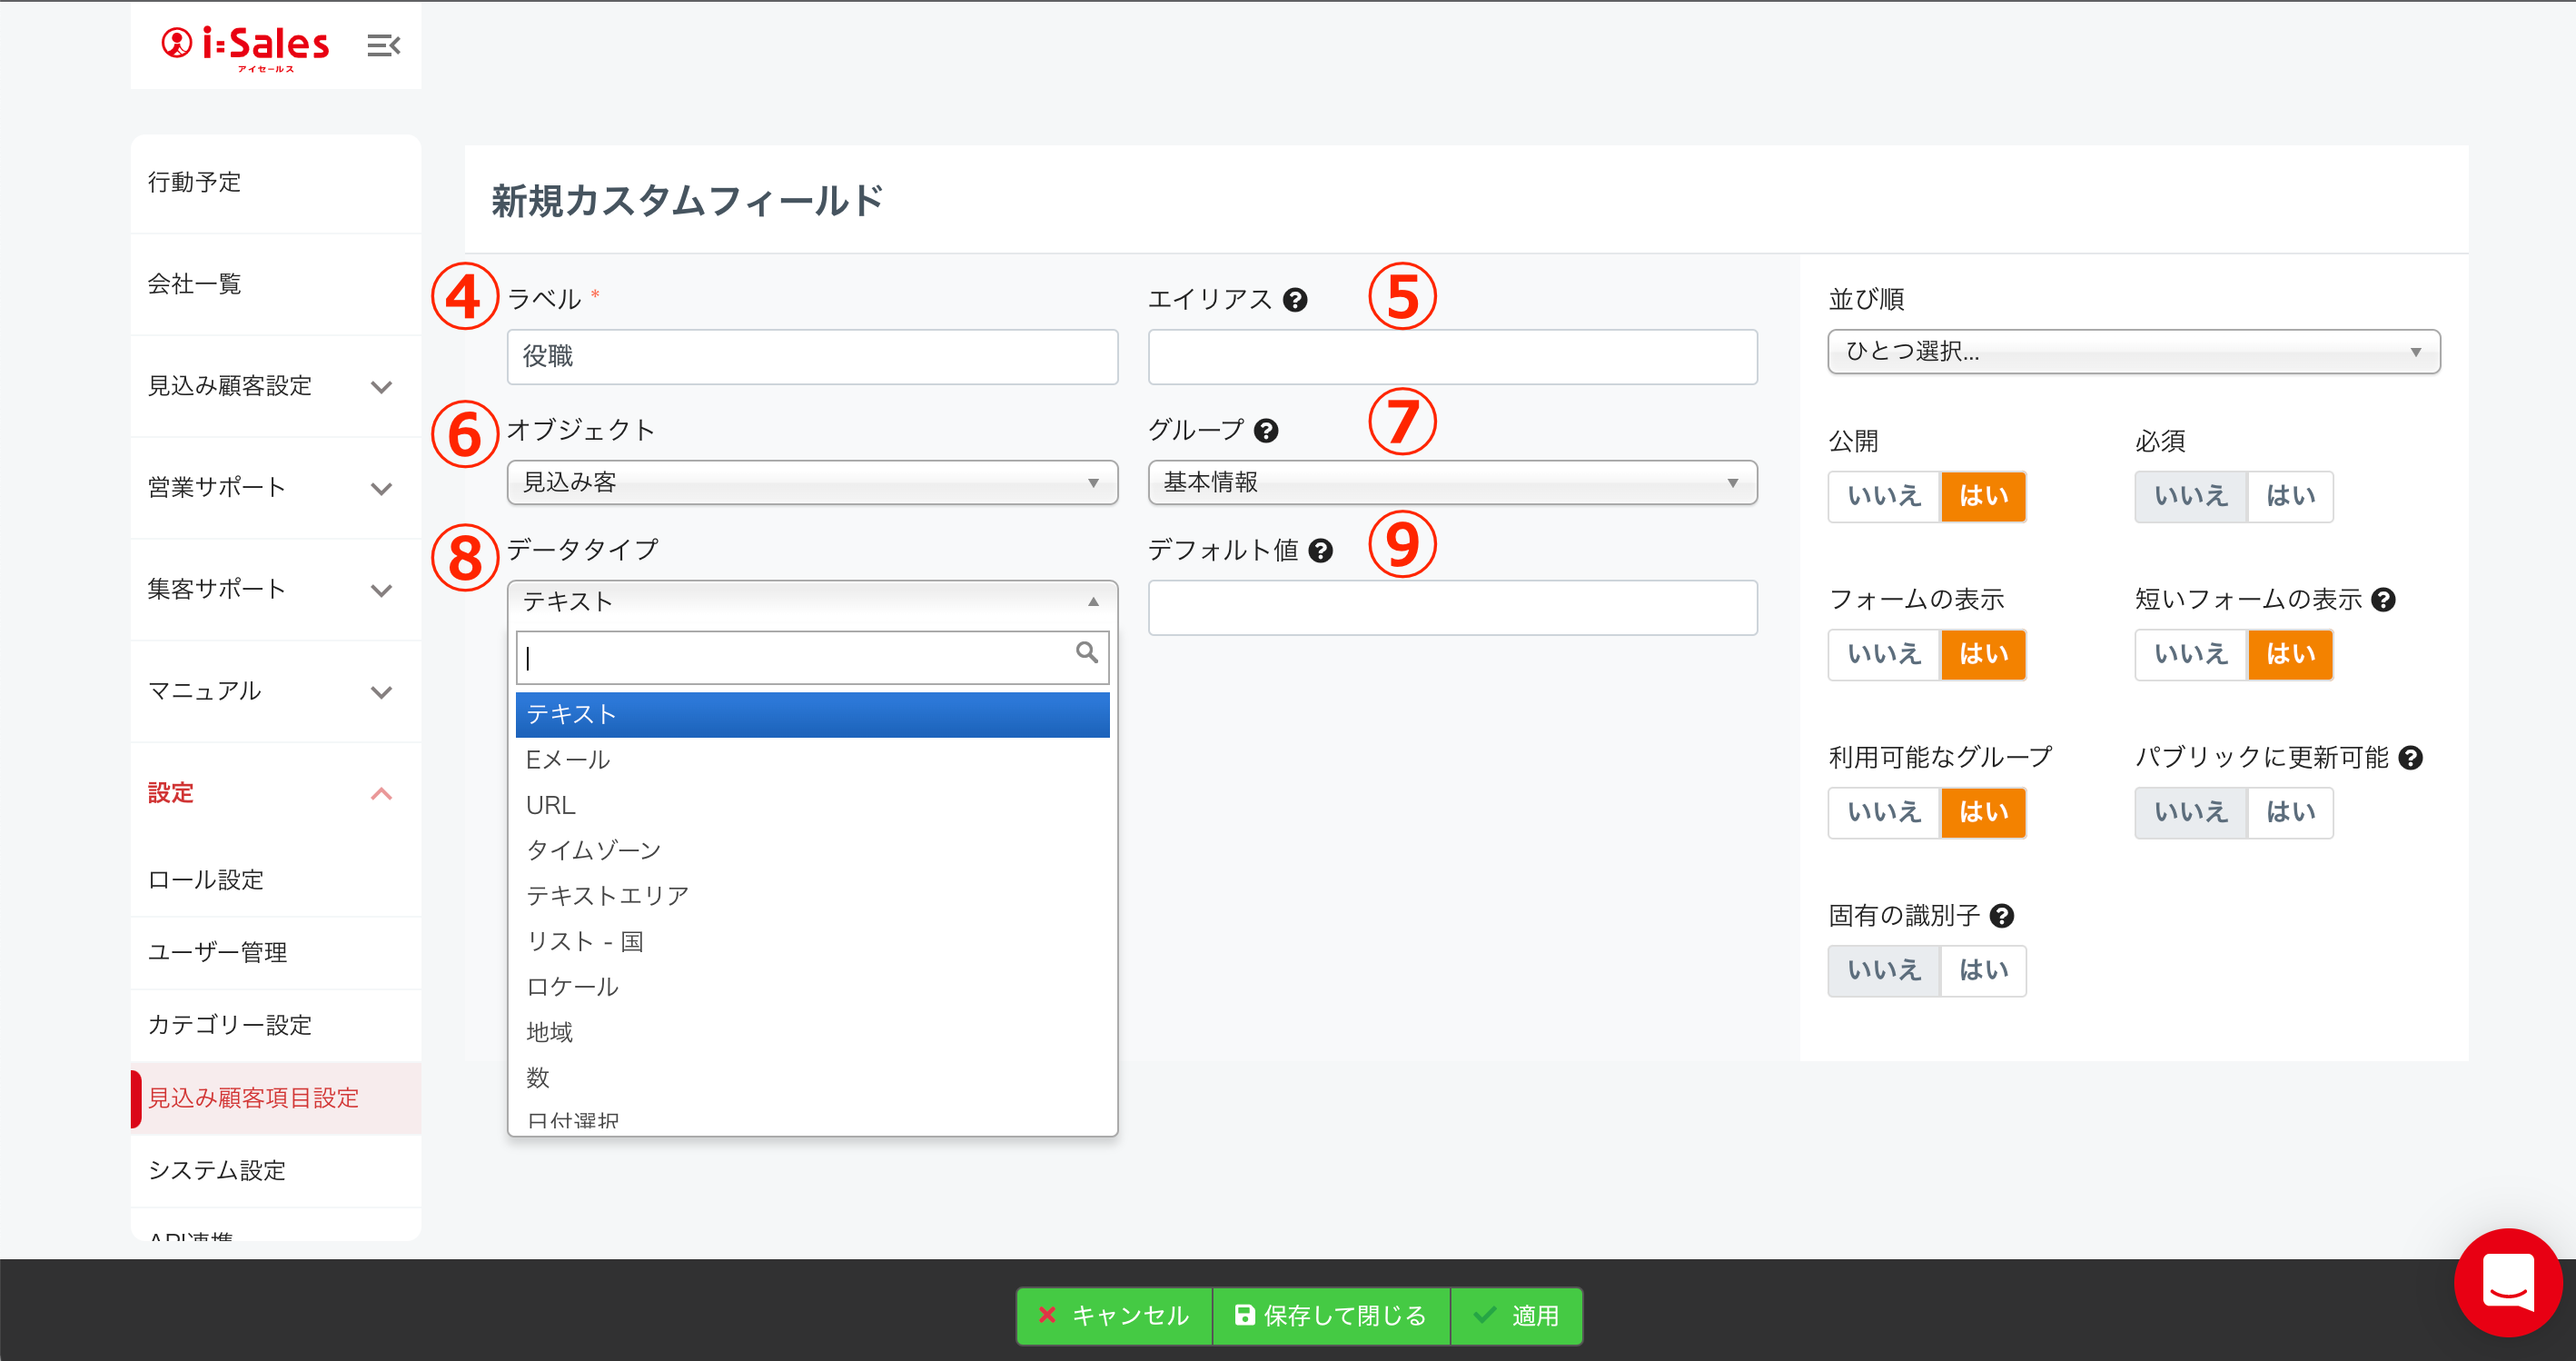Click 保存して閉じる button
2576x1361 pixels.
coord(1330,1316)
